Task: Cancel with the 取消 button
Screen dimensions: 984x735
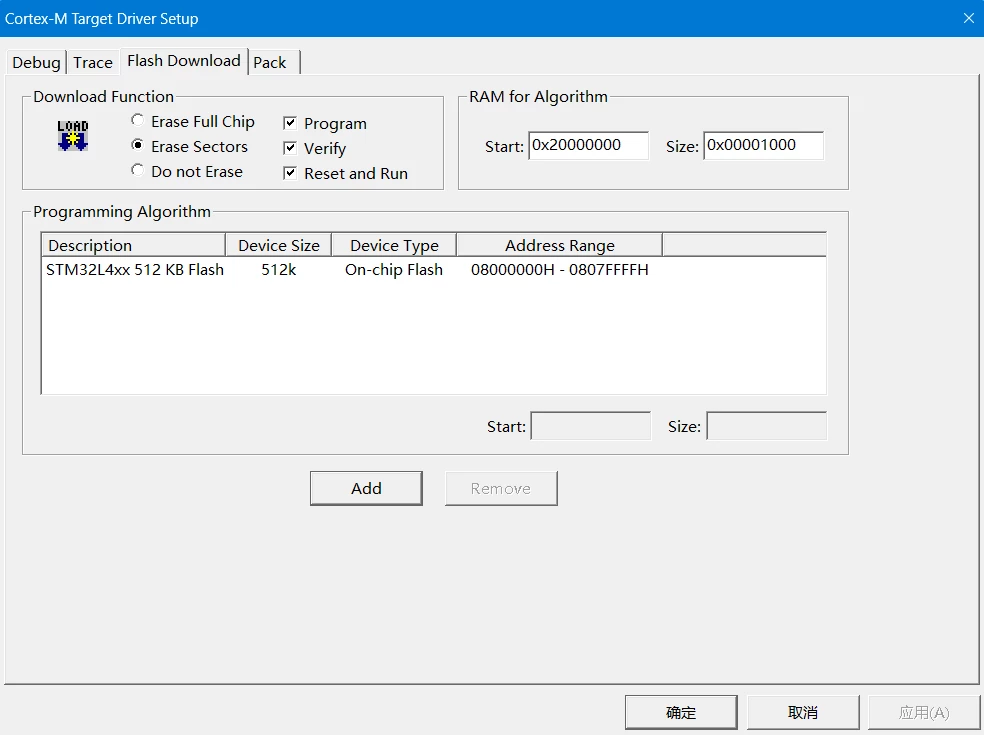Action: coord(803,712)
